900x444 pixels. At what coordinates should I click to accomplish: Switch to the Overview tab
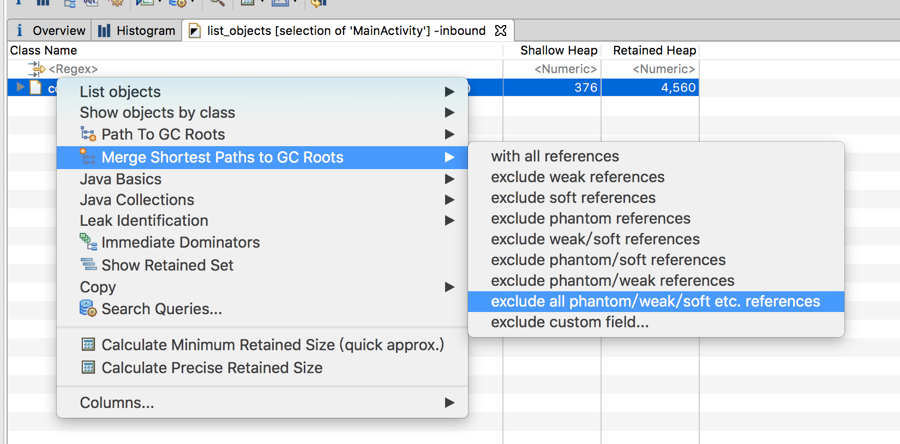pos(48,31)
